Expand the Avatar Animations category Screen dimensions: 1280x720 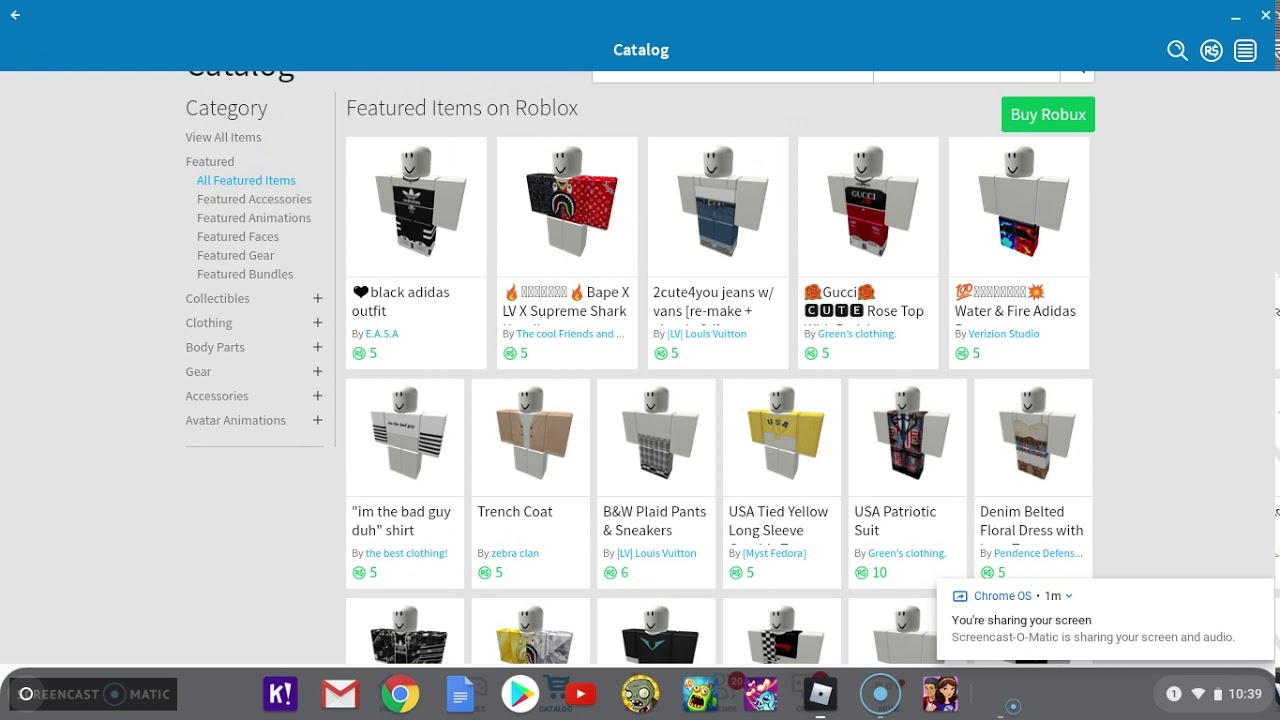[x=317, y=420]
